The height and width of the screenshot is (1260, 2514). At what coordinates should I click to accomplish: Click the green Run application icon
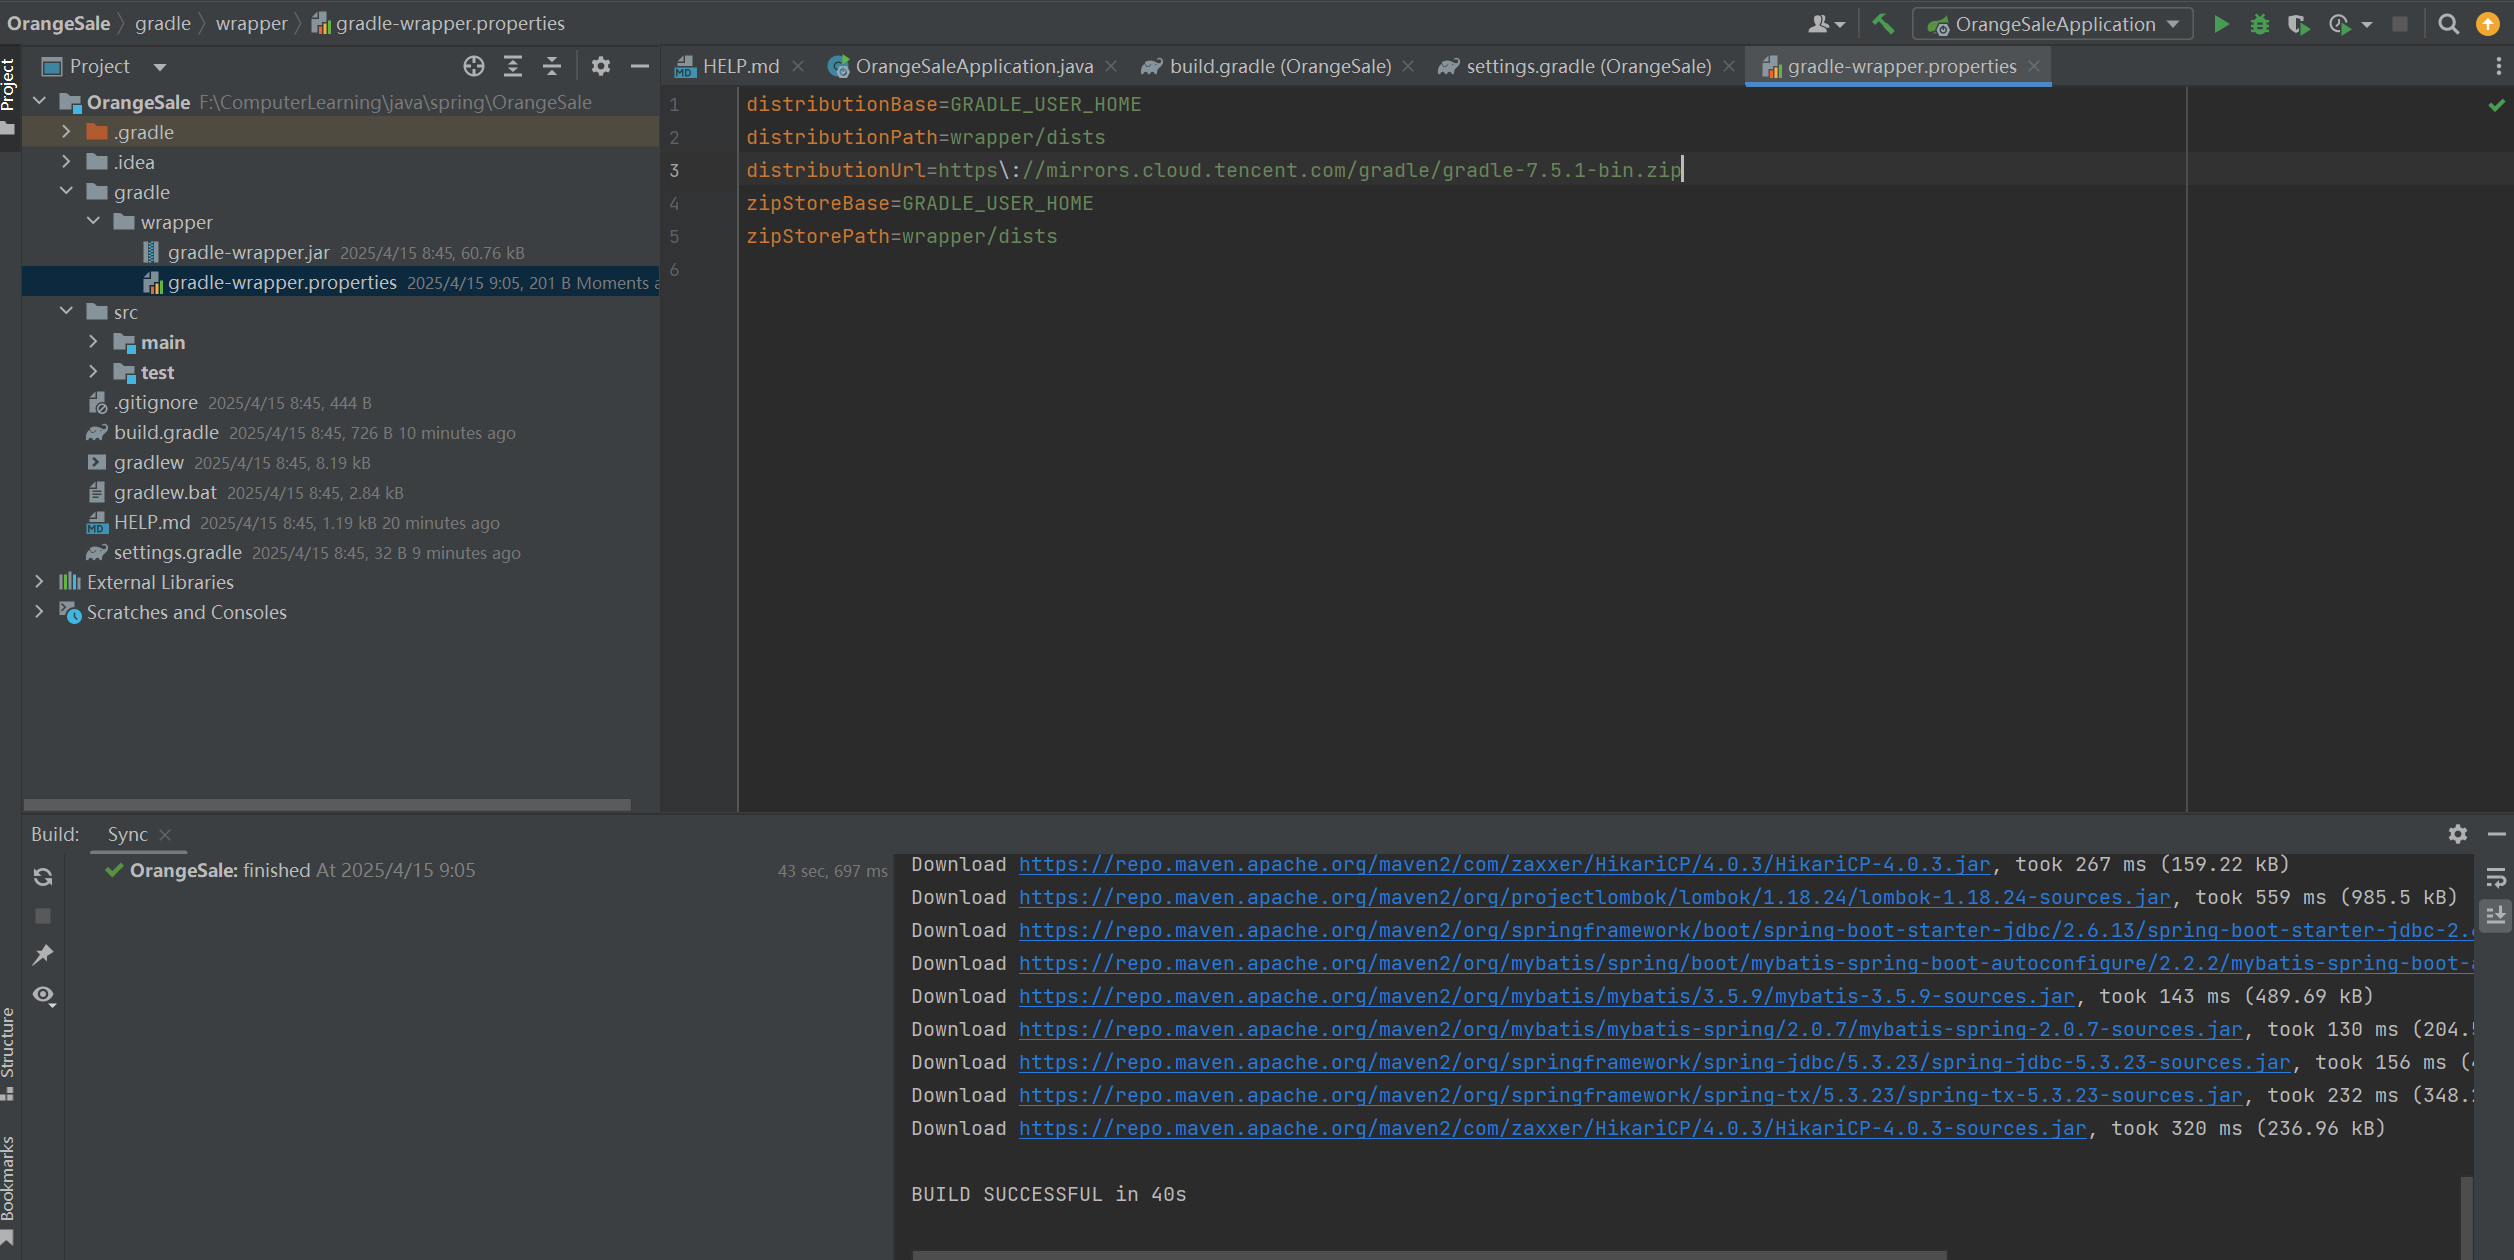2221,24
